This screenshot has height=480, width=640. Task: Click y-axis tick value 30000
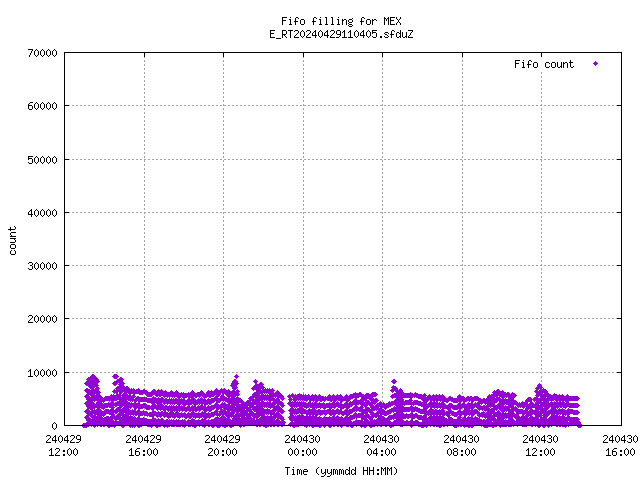42,266
